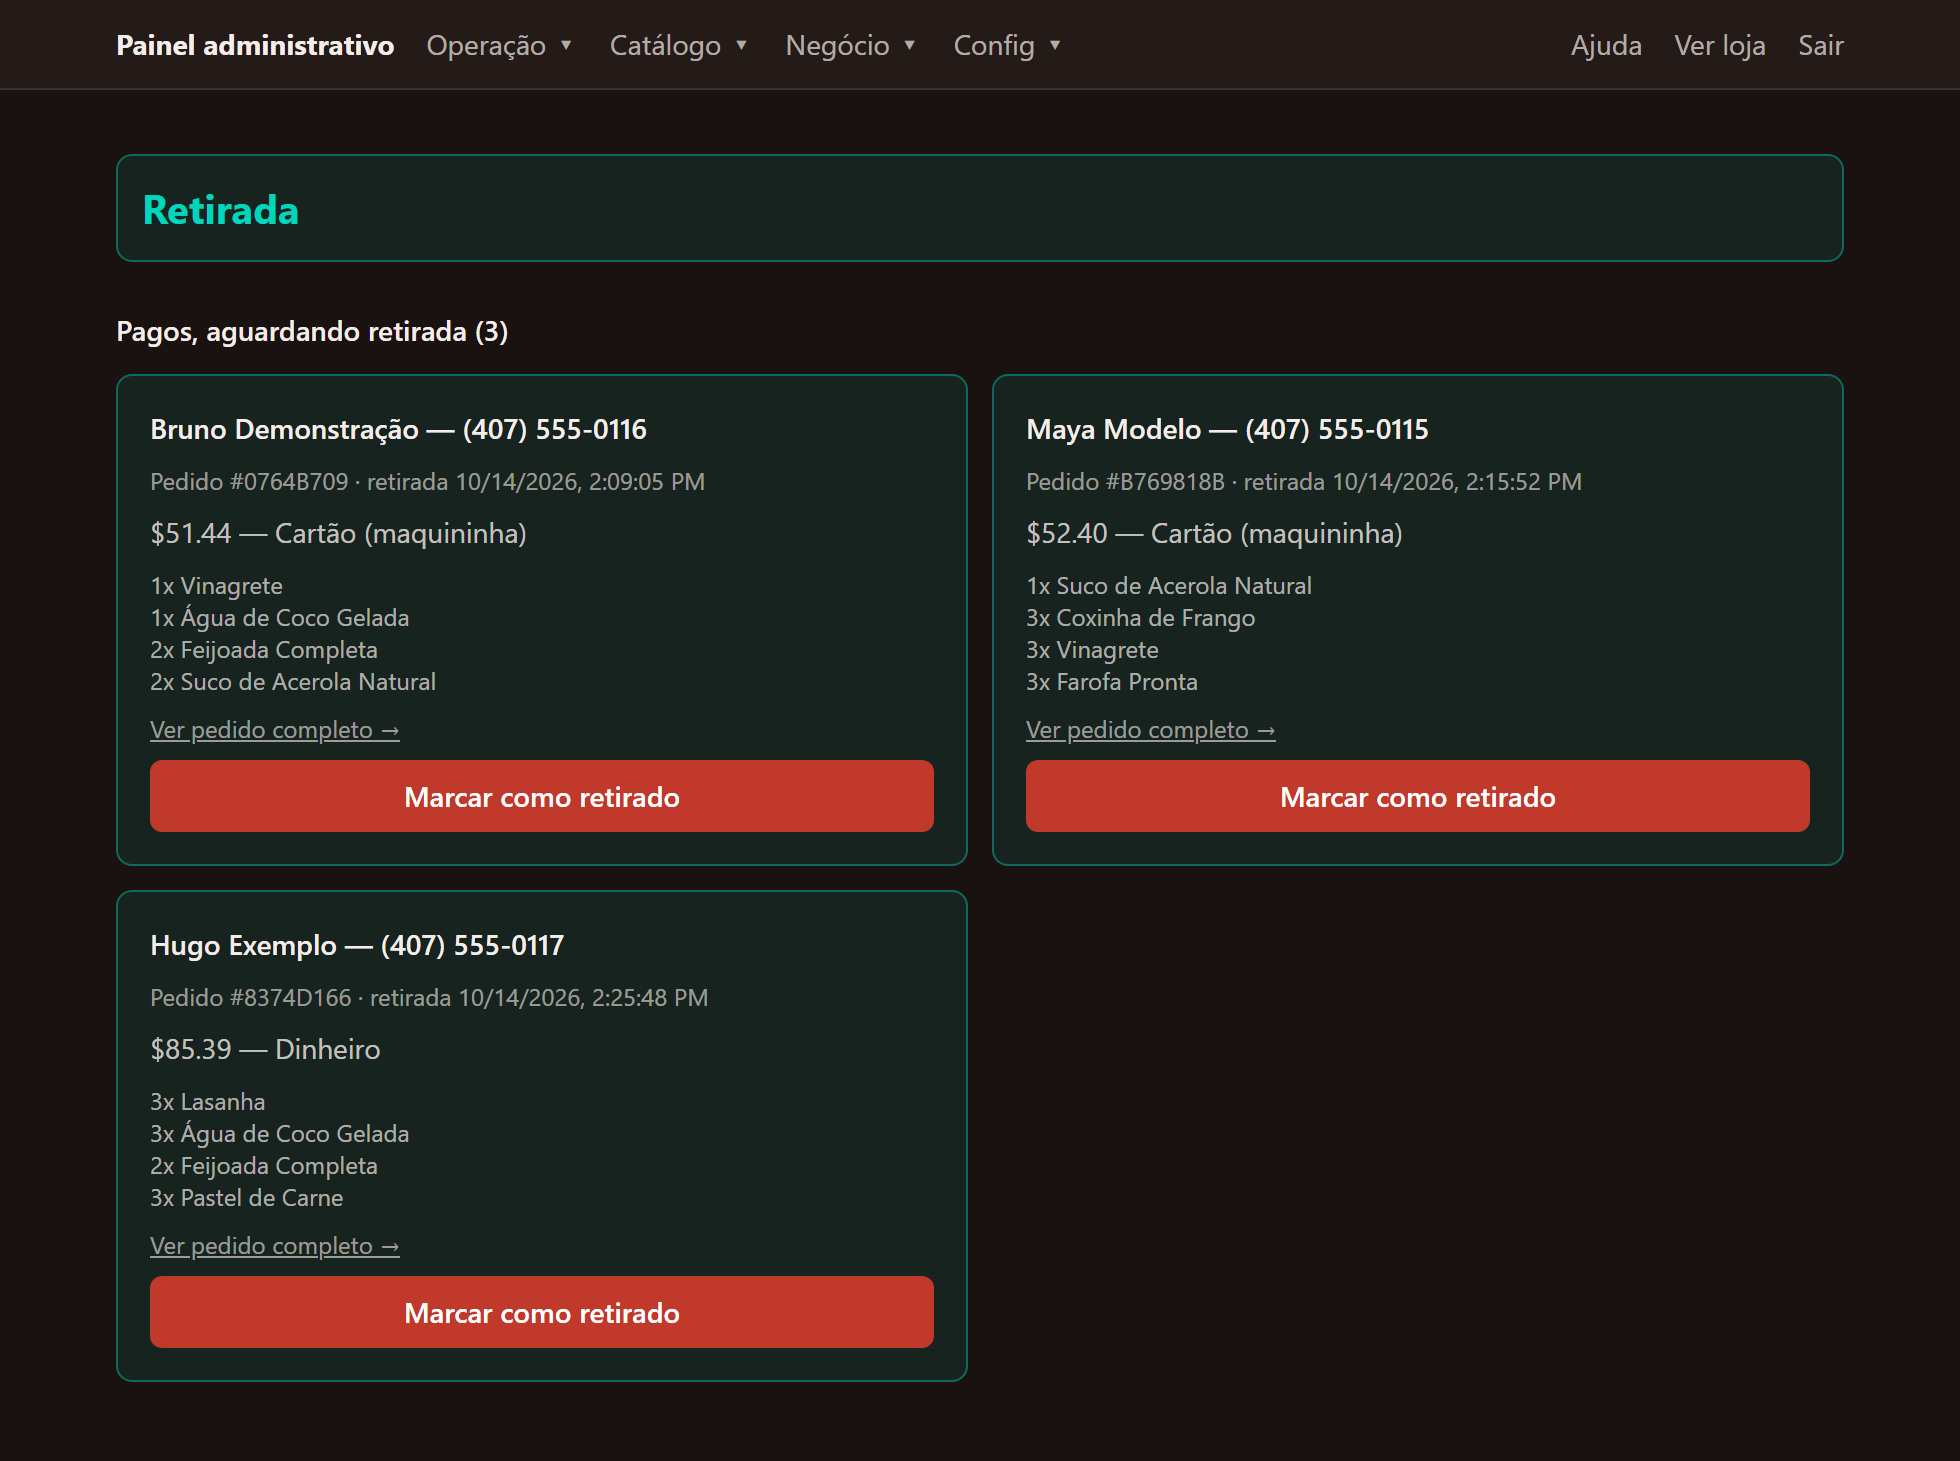The image size is (1960, 1461).
Task: Select Hugo Exemplo — (407) 555-0117 name
Action: point(357,945)
